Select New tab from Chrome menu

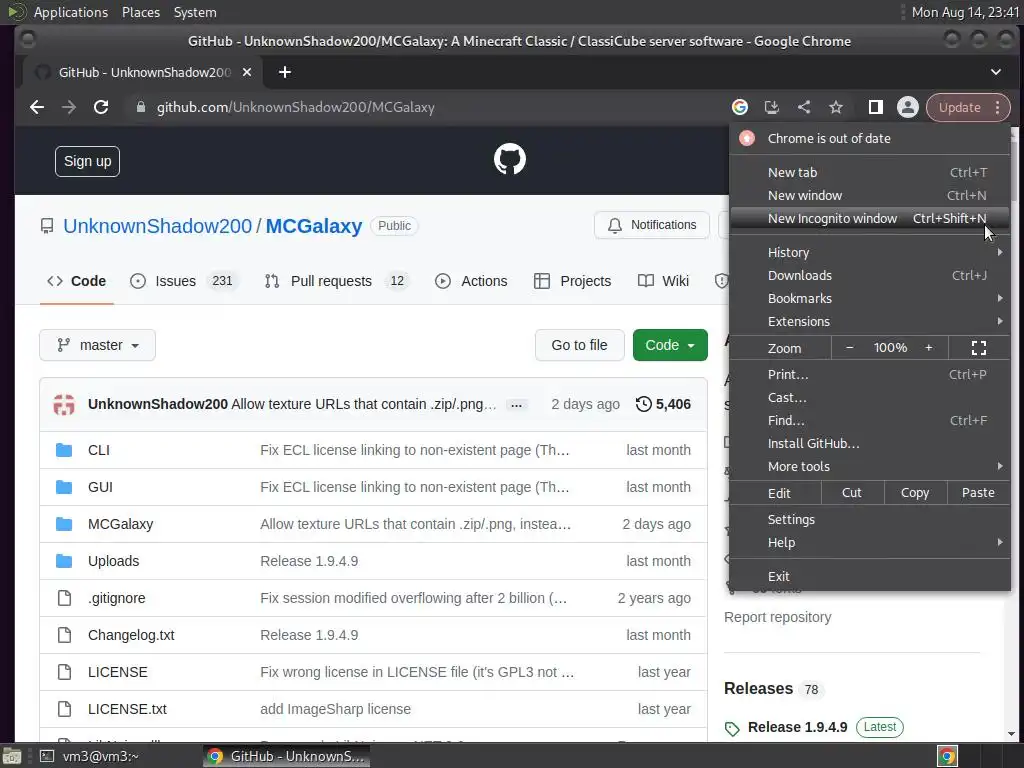tap(869, 172)
